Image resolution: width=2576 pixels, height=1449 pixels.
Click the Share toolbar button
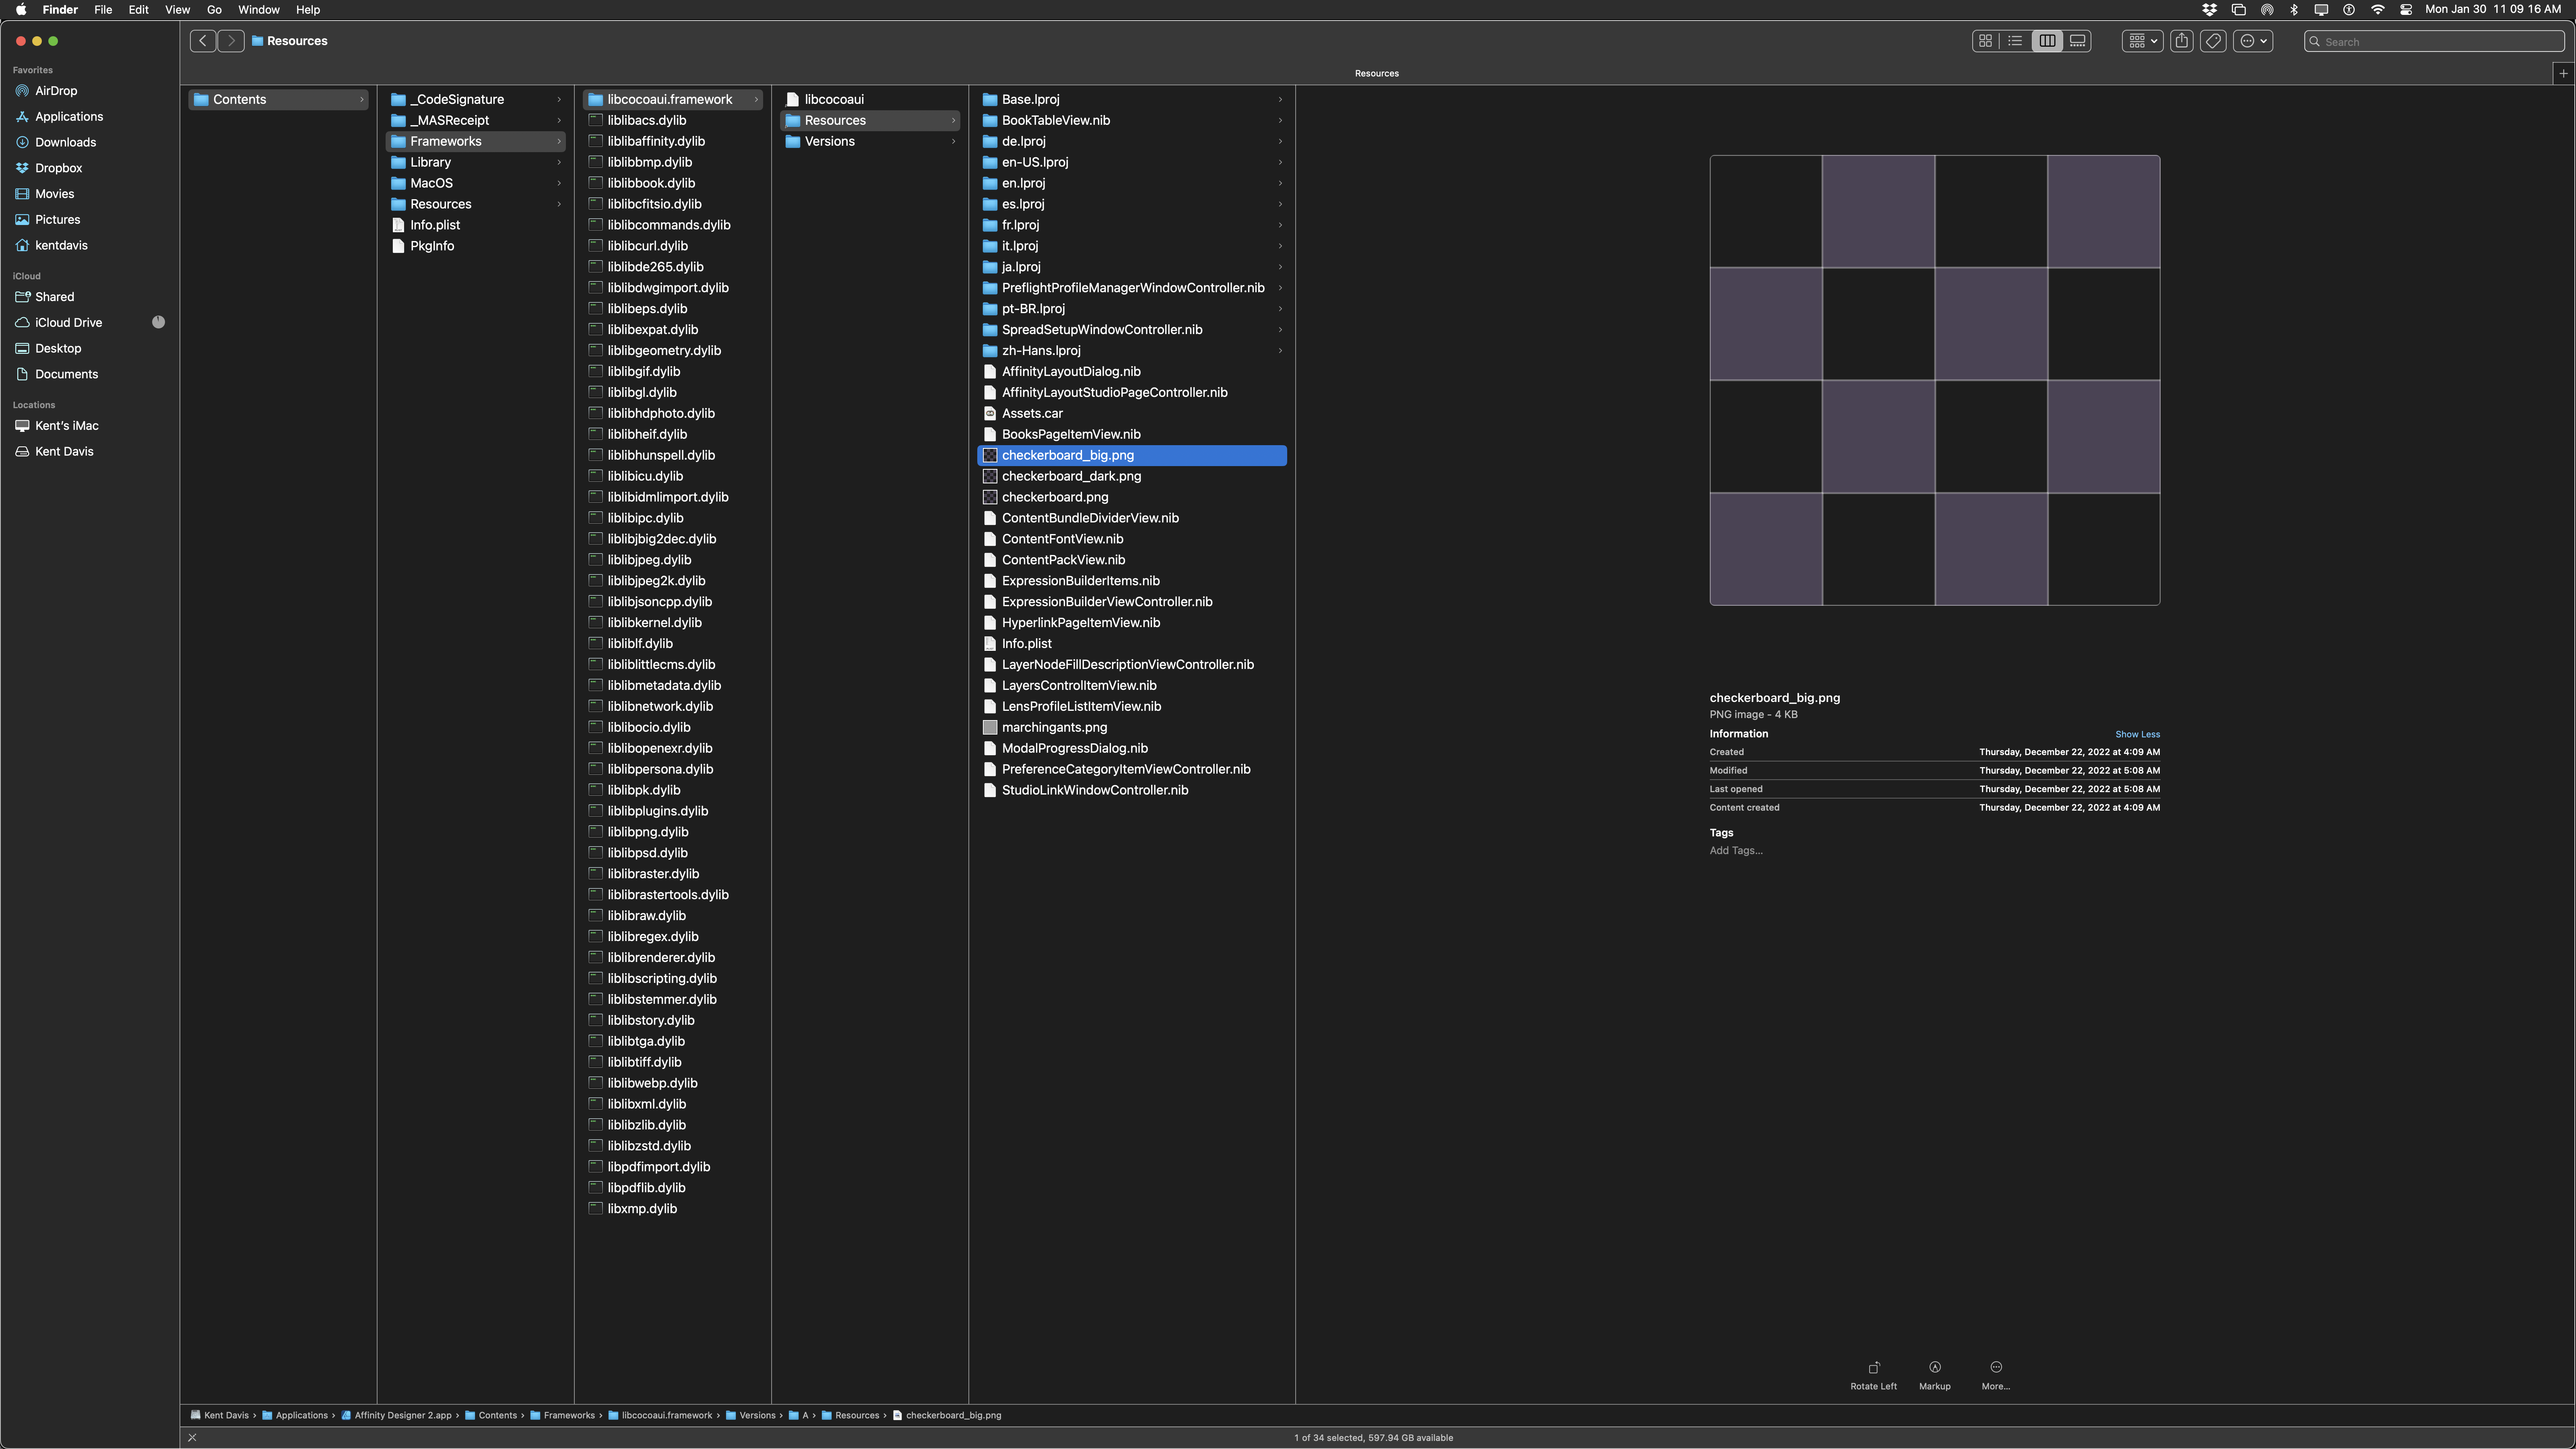coord(2182,41)
